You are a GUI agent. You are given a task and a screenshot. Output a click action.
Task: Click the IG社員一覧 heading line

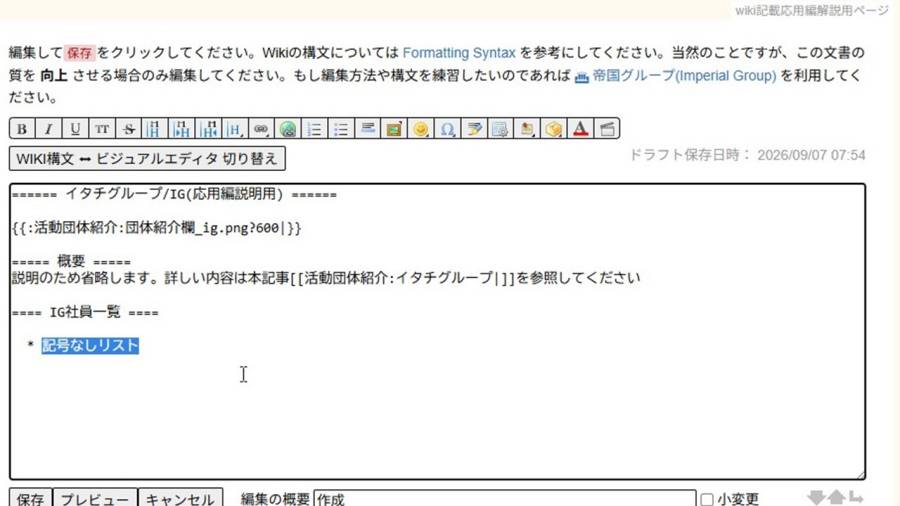pos(85,312)
